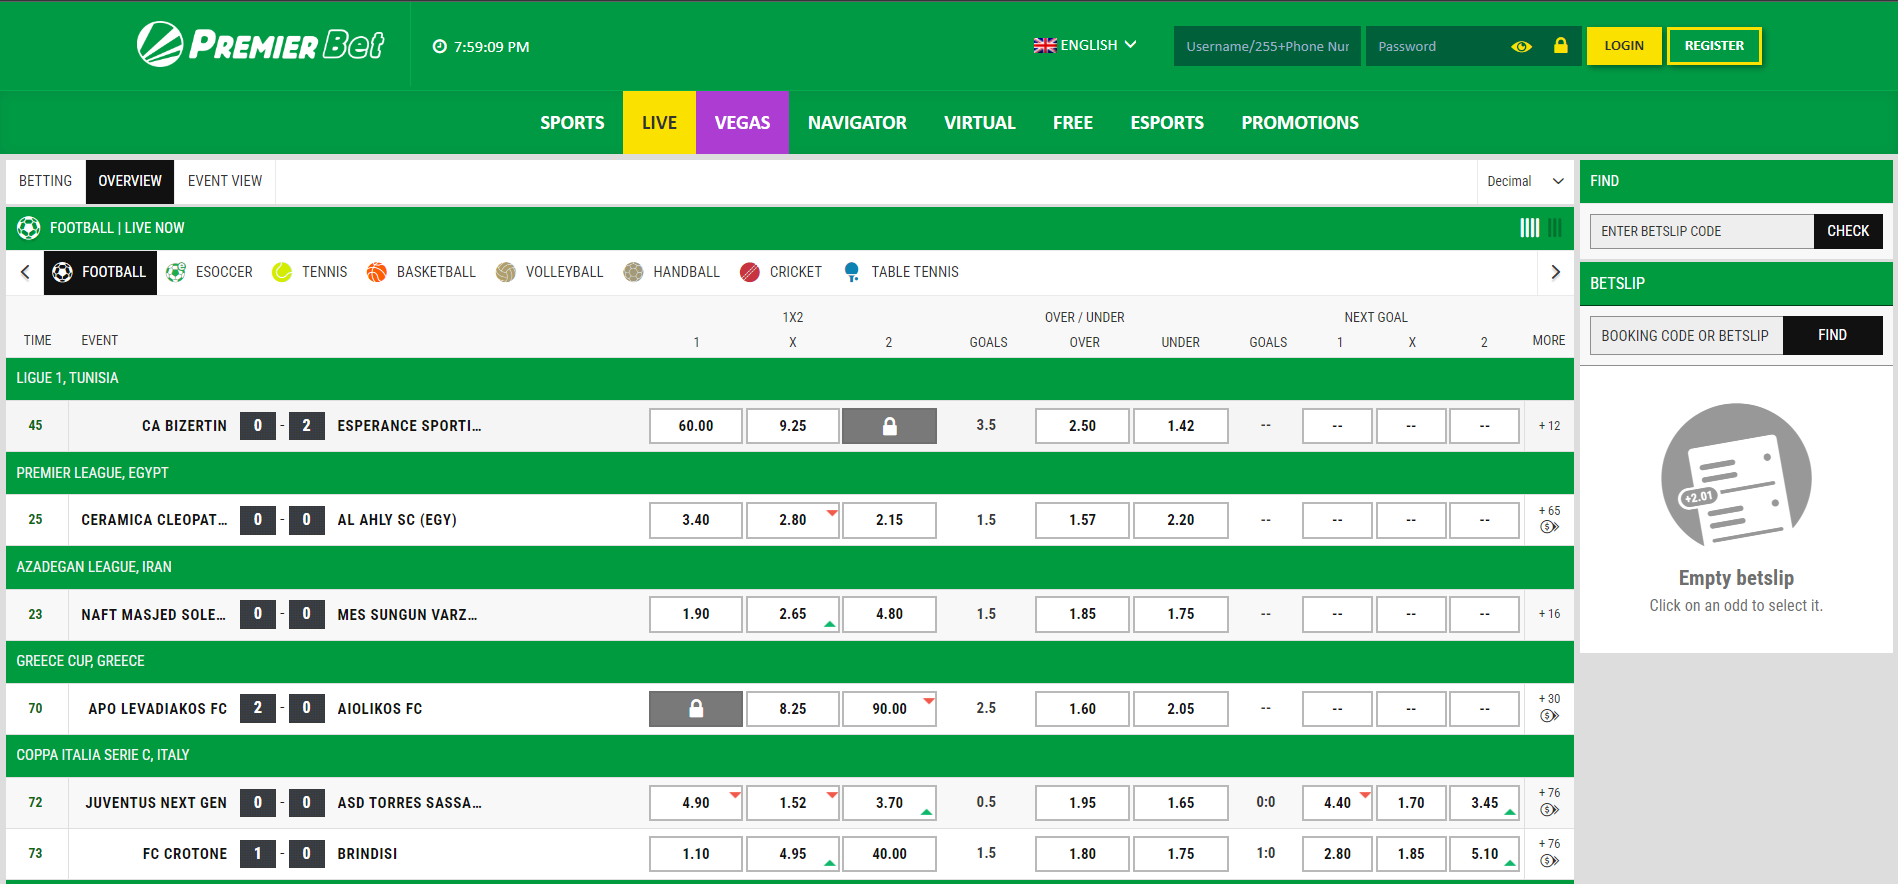Open the SPORTS menu
Viewport: 1898px width, 884px height.
click(x=572, y=123)
